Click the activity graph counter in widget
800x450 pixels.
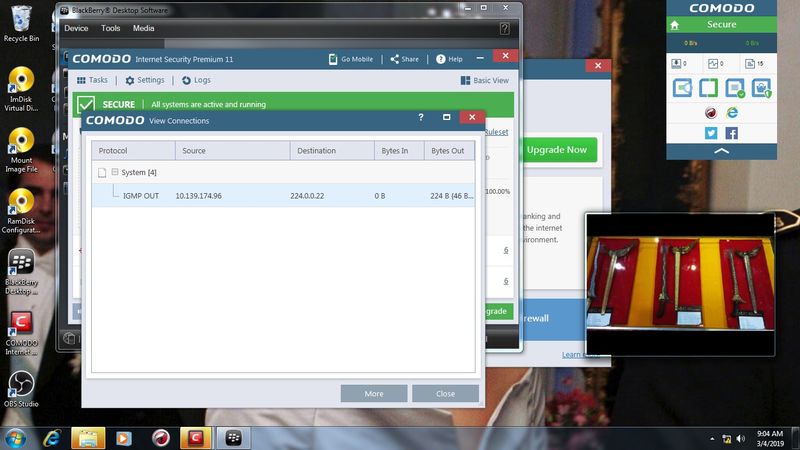tap(716, 63)
